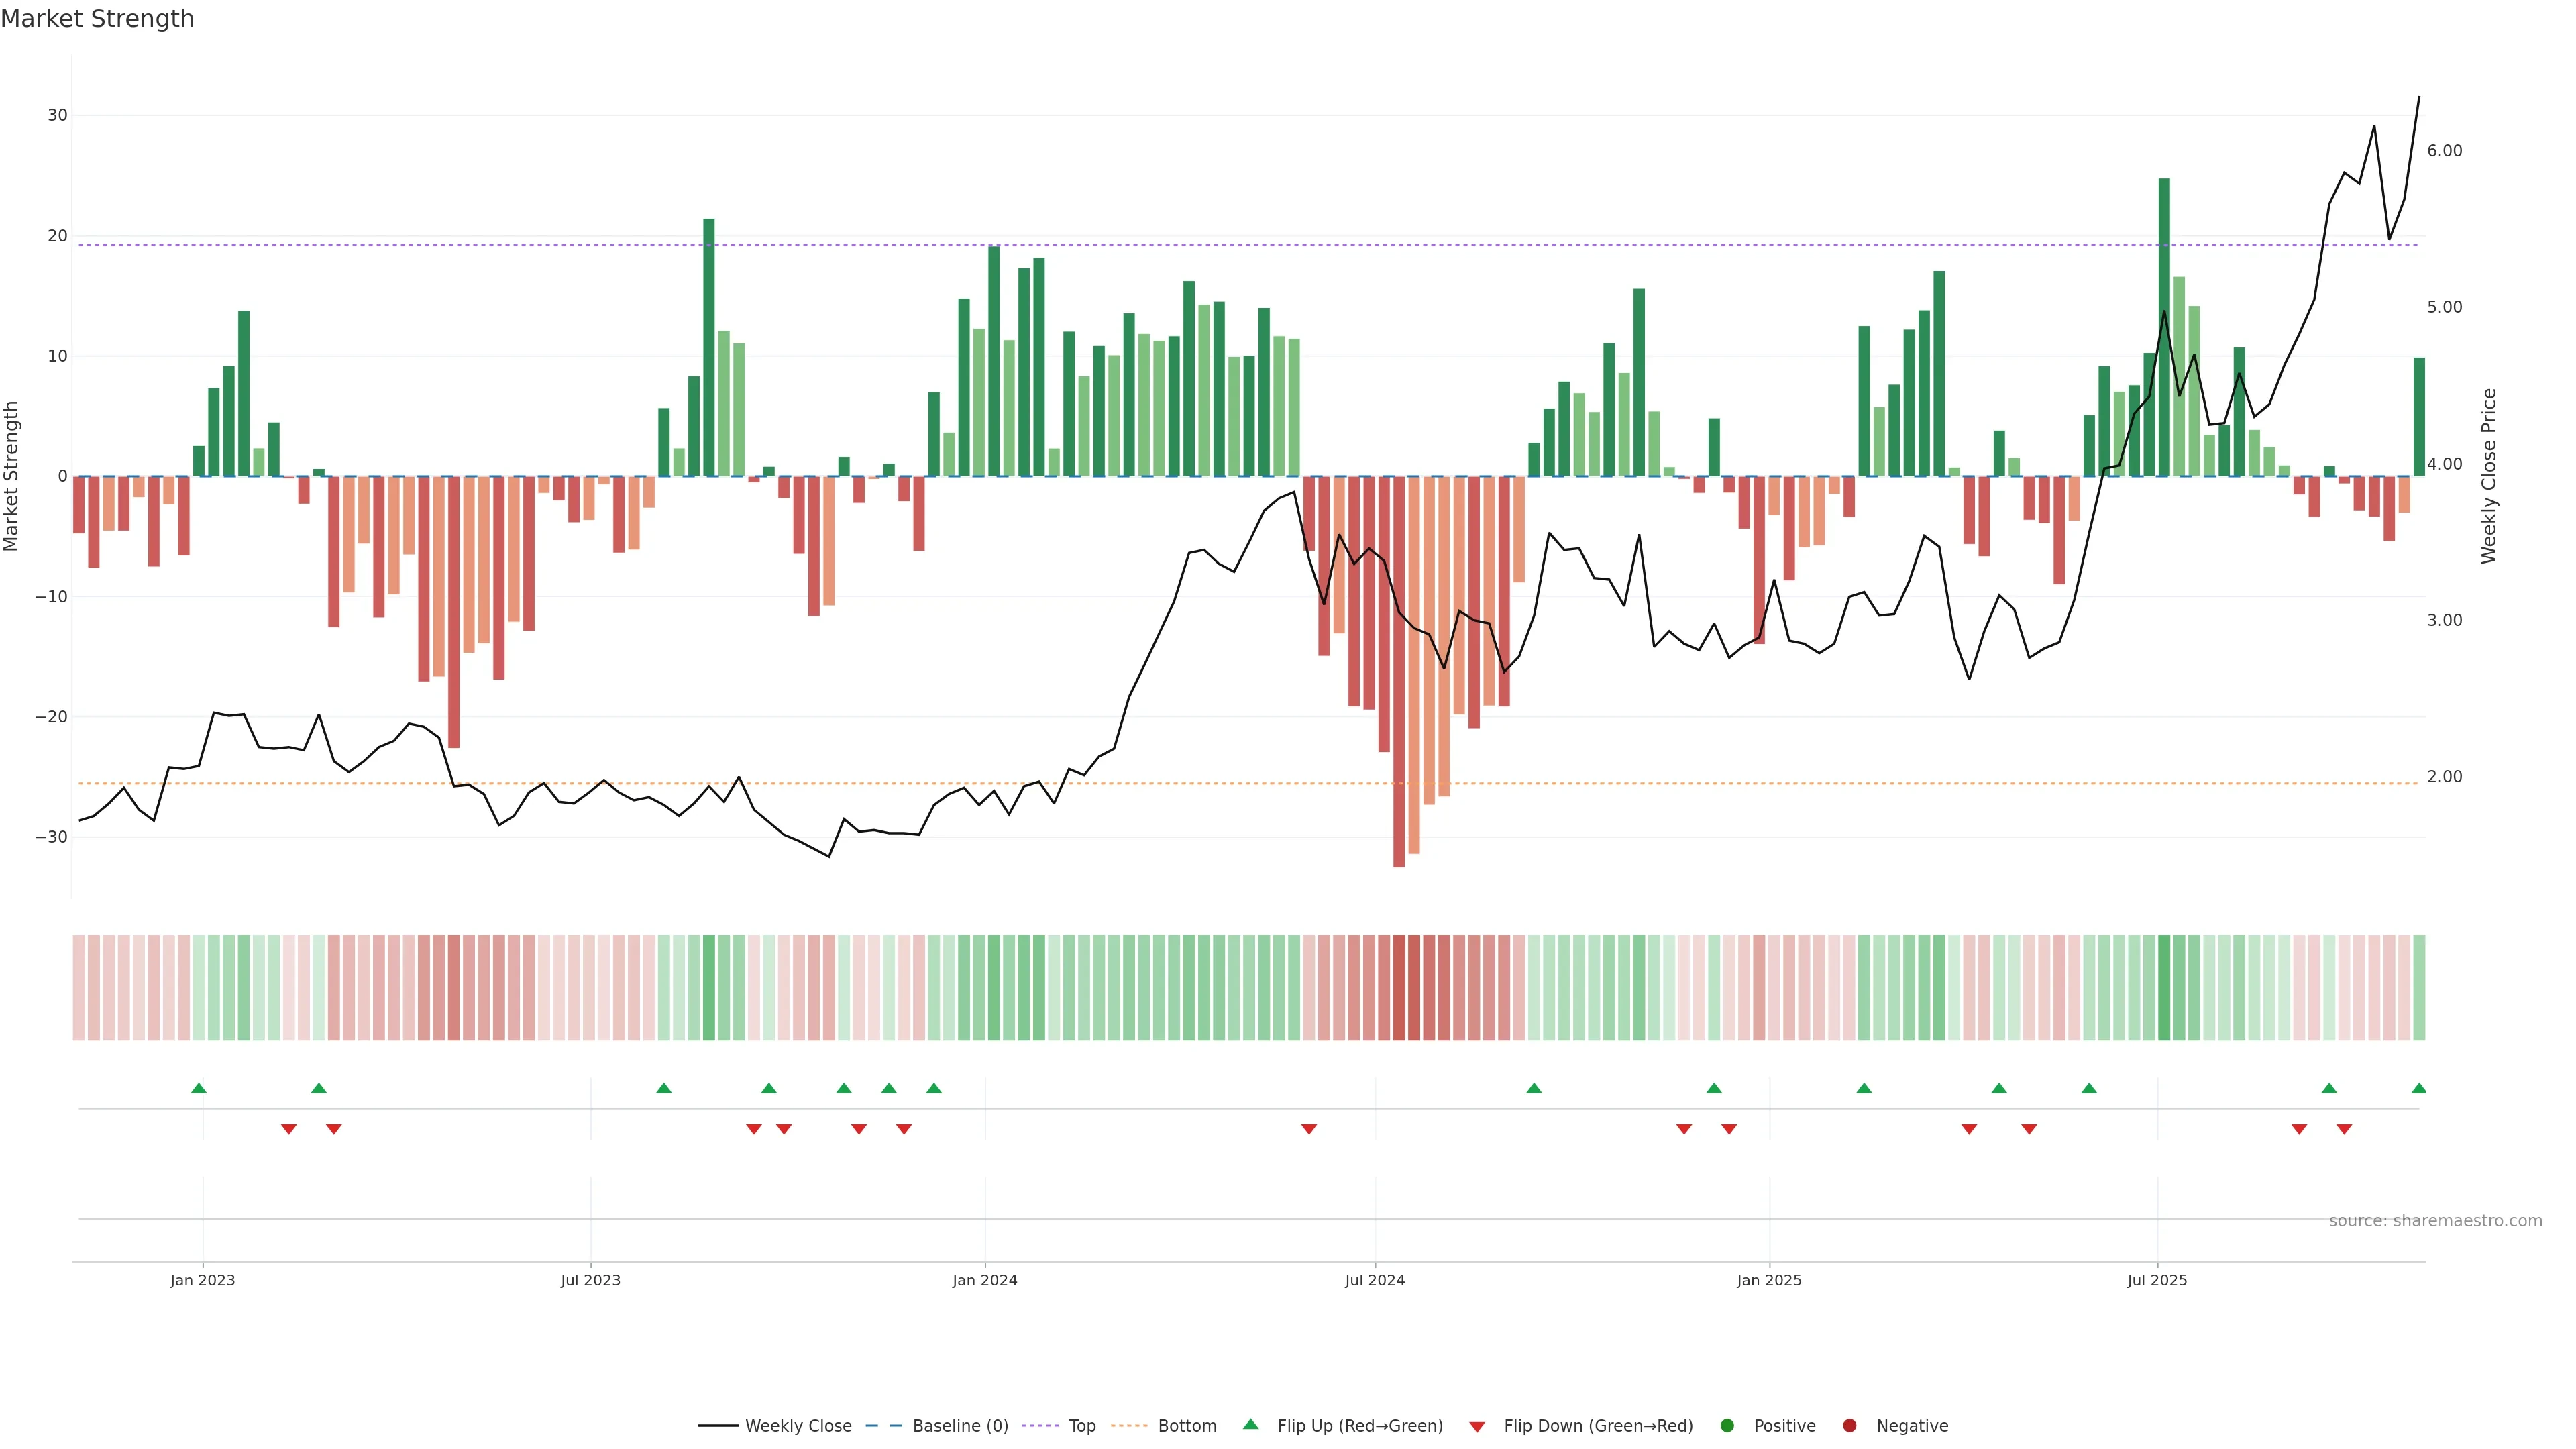The width and height of the screenshot is (2576, 1449).
Task: Click the Negative red dot legend icon
Action: coord(1849,1426)
